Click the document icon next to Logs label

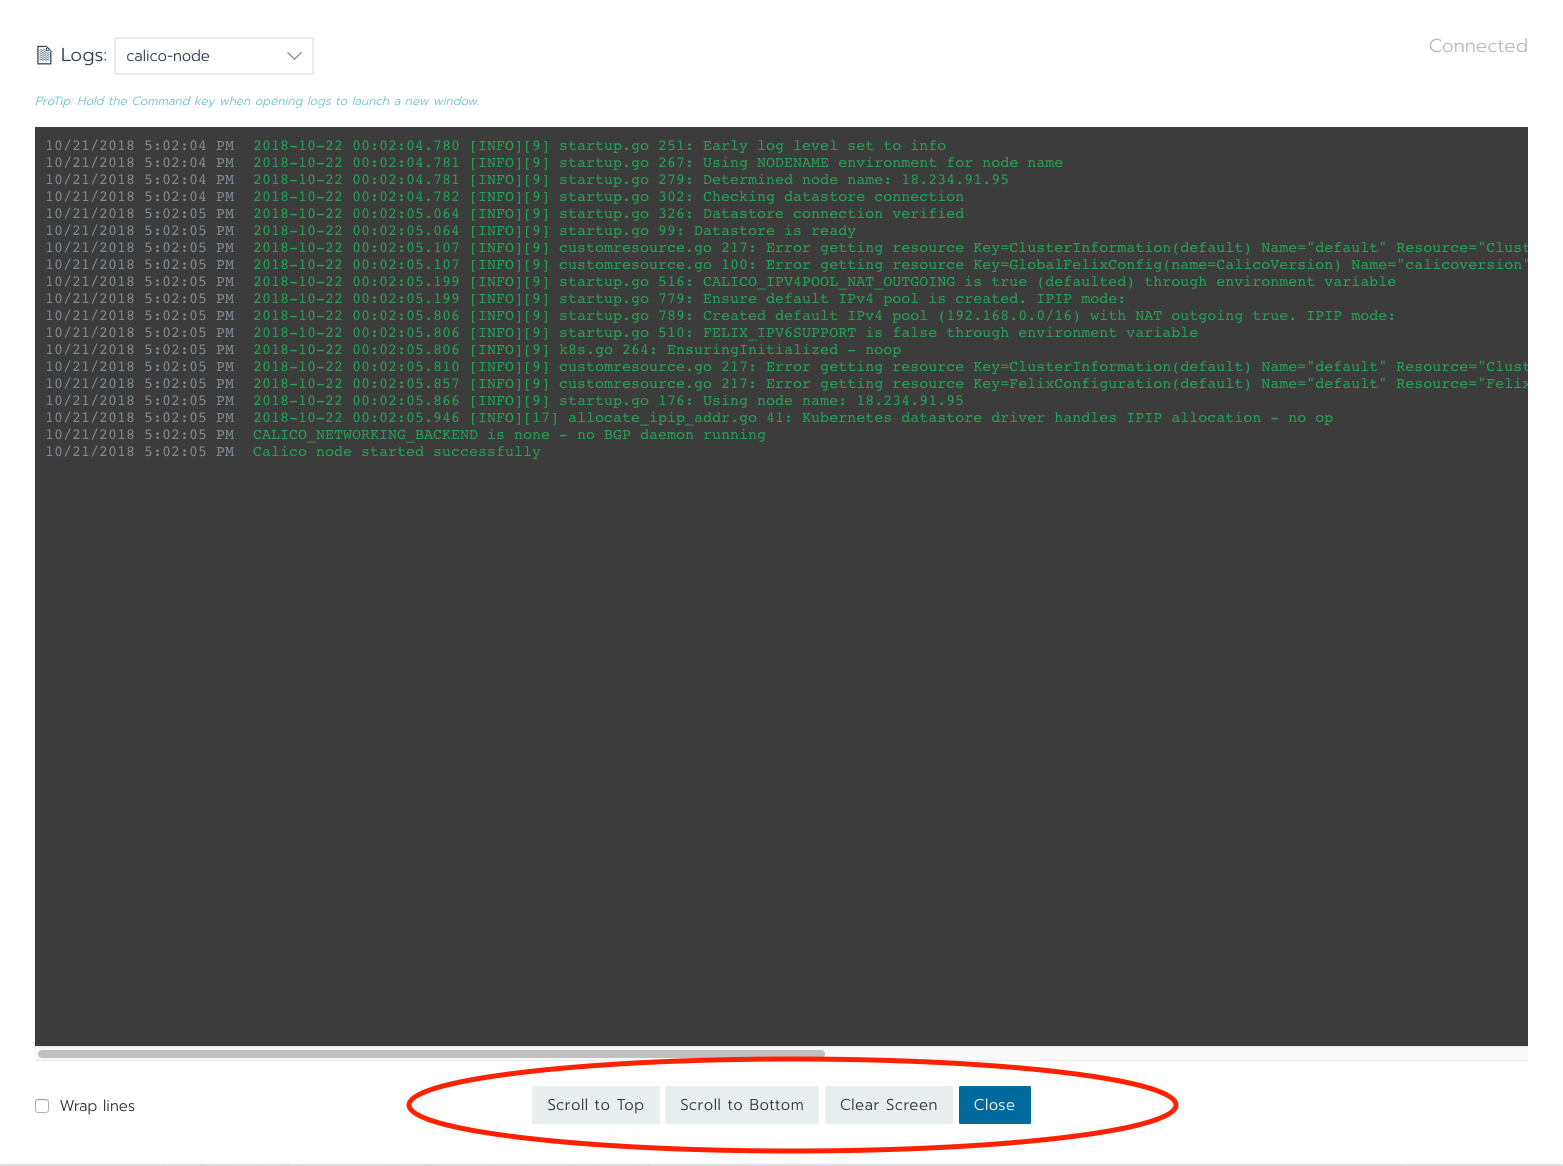tap(44, 55)
